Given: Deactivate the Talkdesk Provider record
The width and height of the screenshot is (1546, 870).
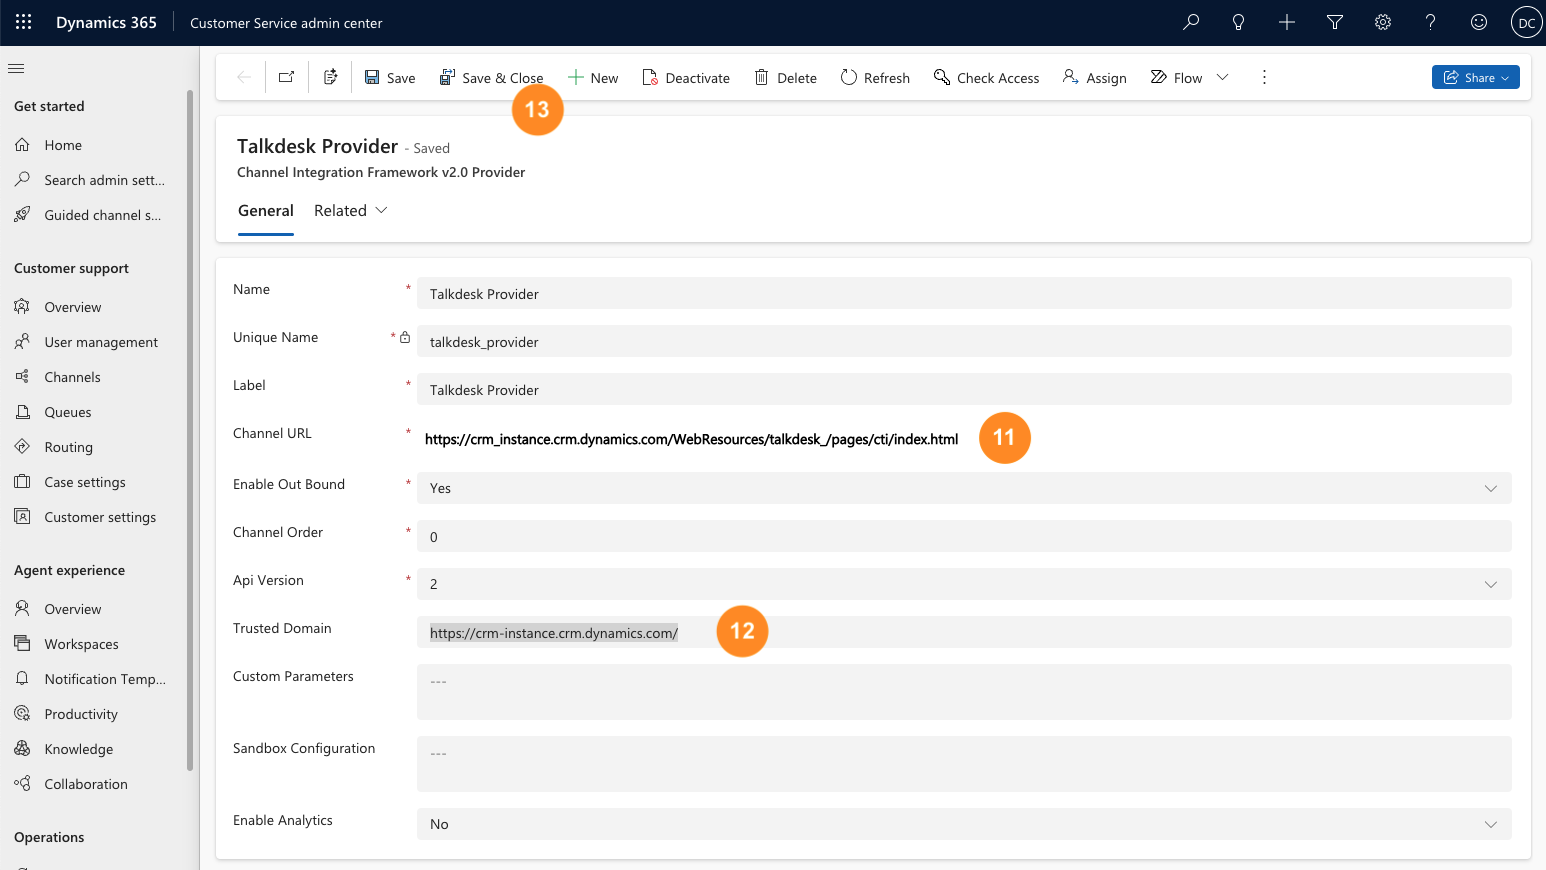Looking at the screenshot, I should [686, 77].
